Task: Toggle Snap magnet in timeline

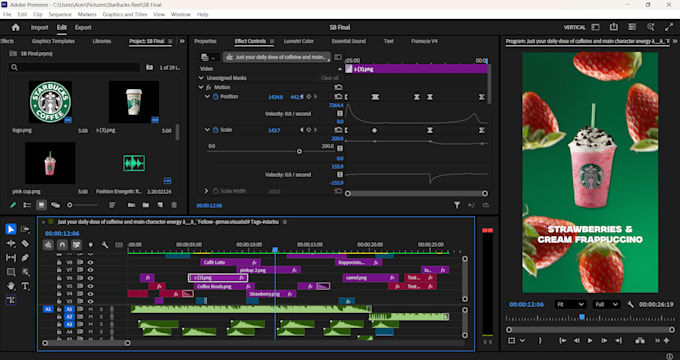Action: tap(62, 245)
